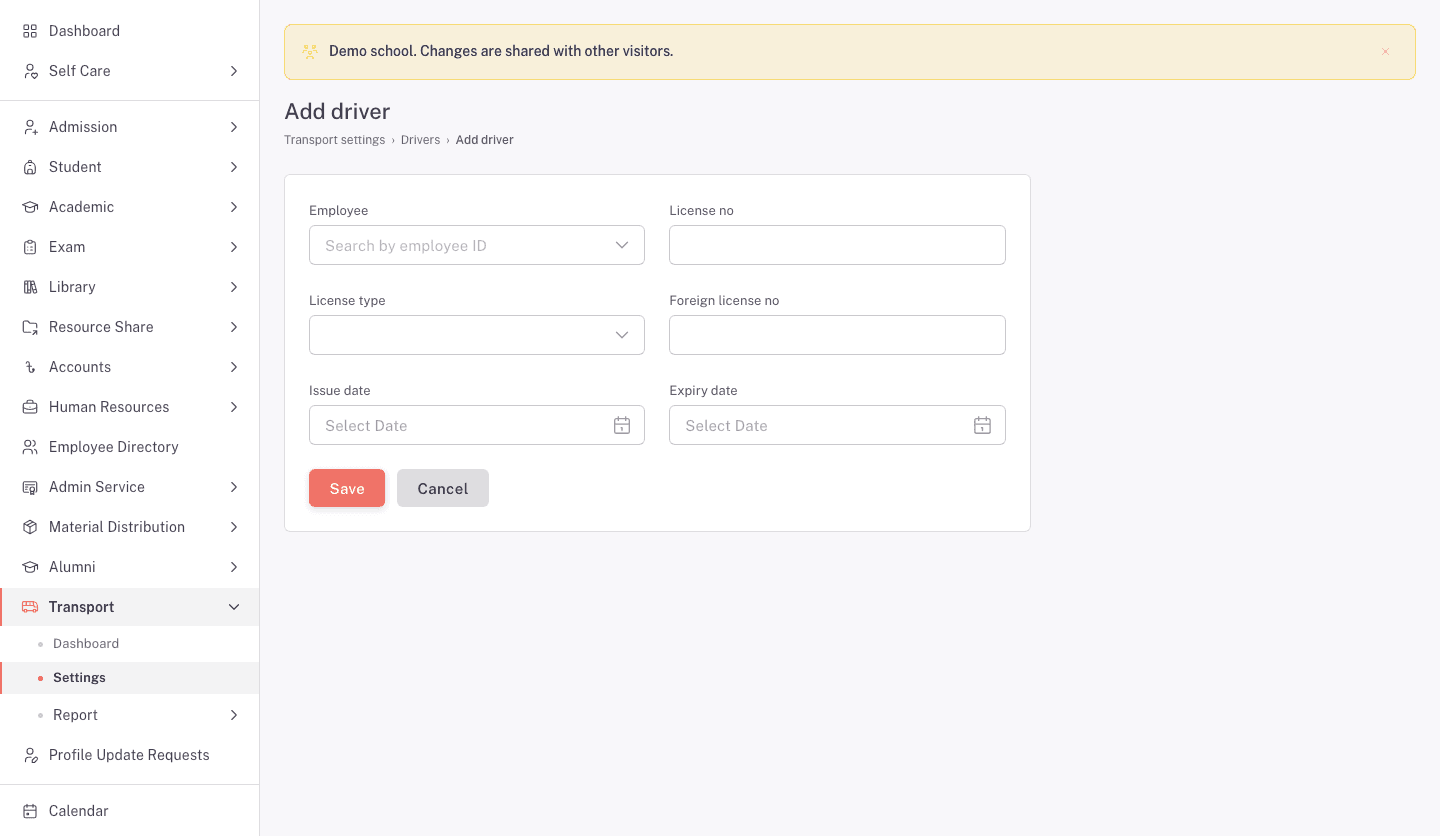Select the Settings submenu item

130,678
